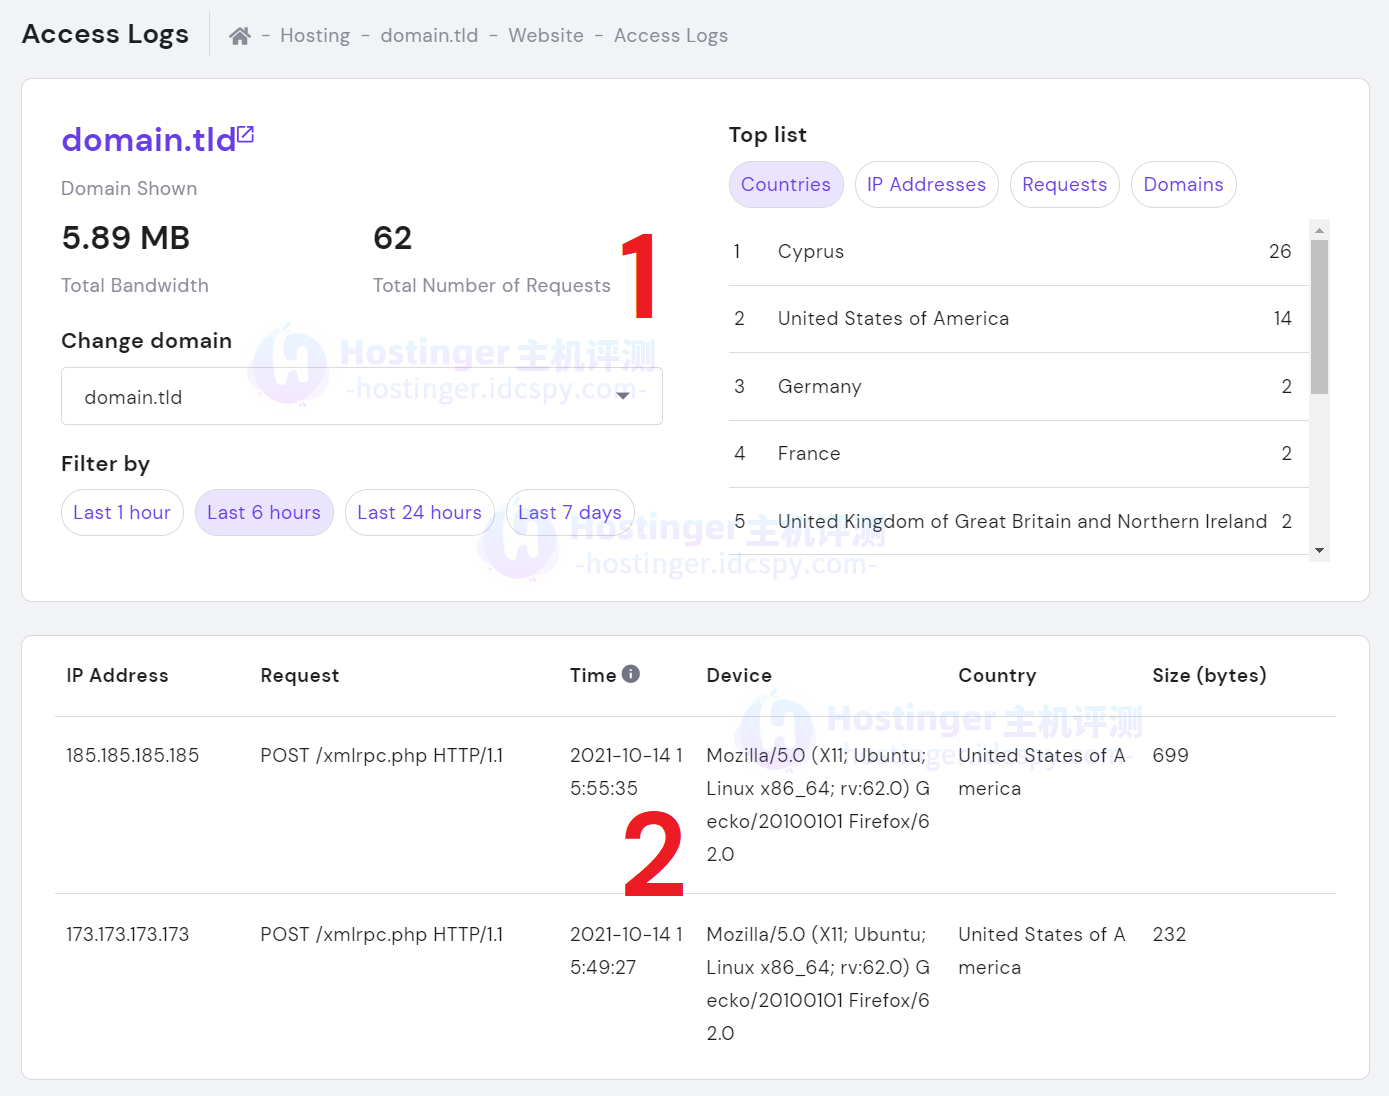The height and width of the screenshot is (1096, 1389).
Task: Open external link icon beside domain.tld
Action: [246, 134]
